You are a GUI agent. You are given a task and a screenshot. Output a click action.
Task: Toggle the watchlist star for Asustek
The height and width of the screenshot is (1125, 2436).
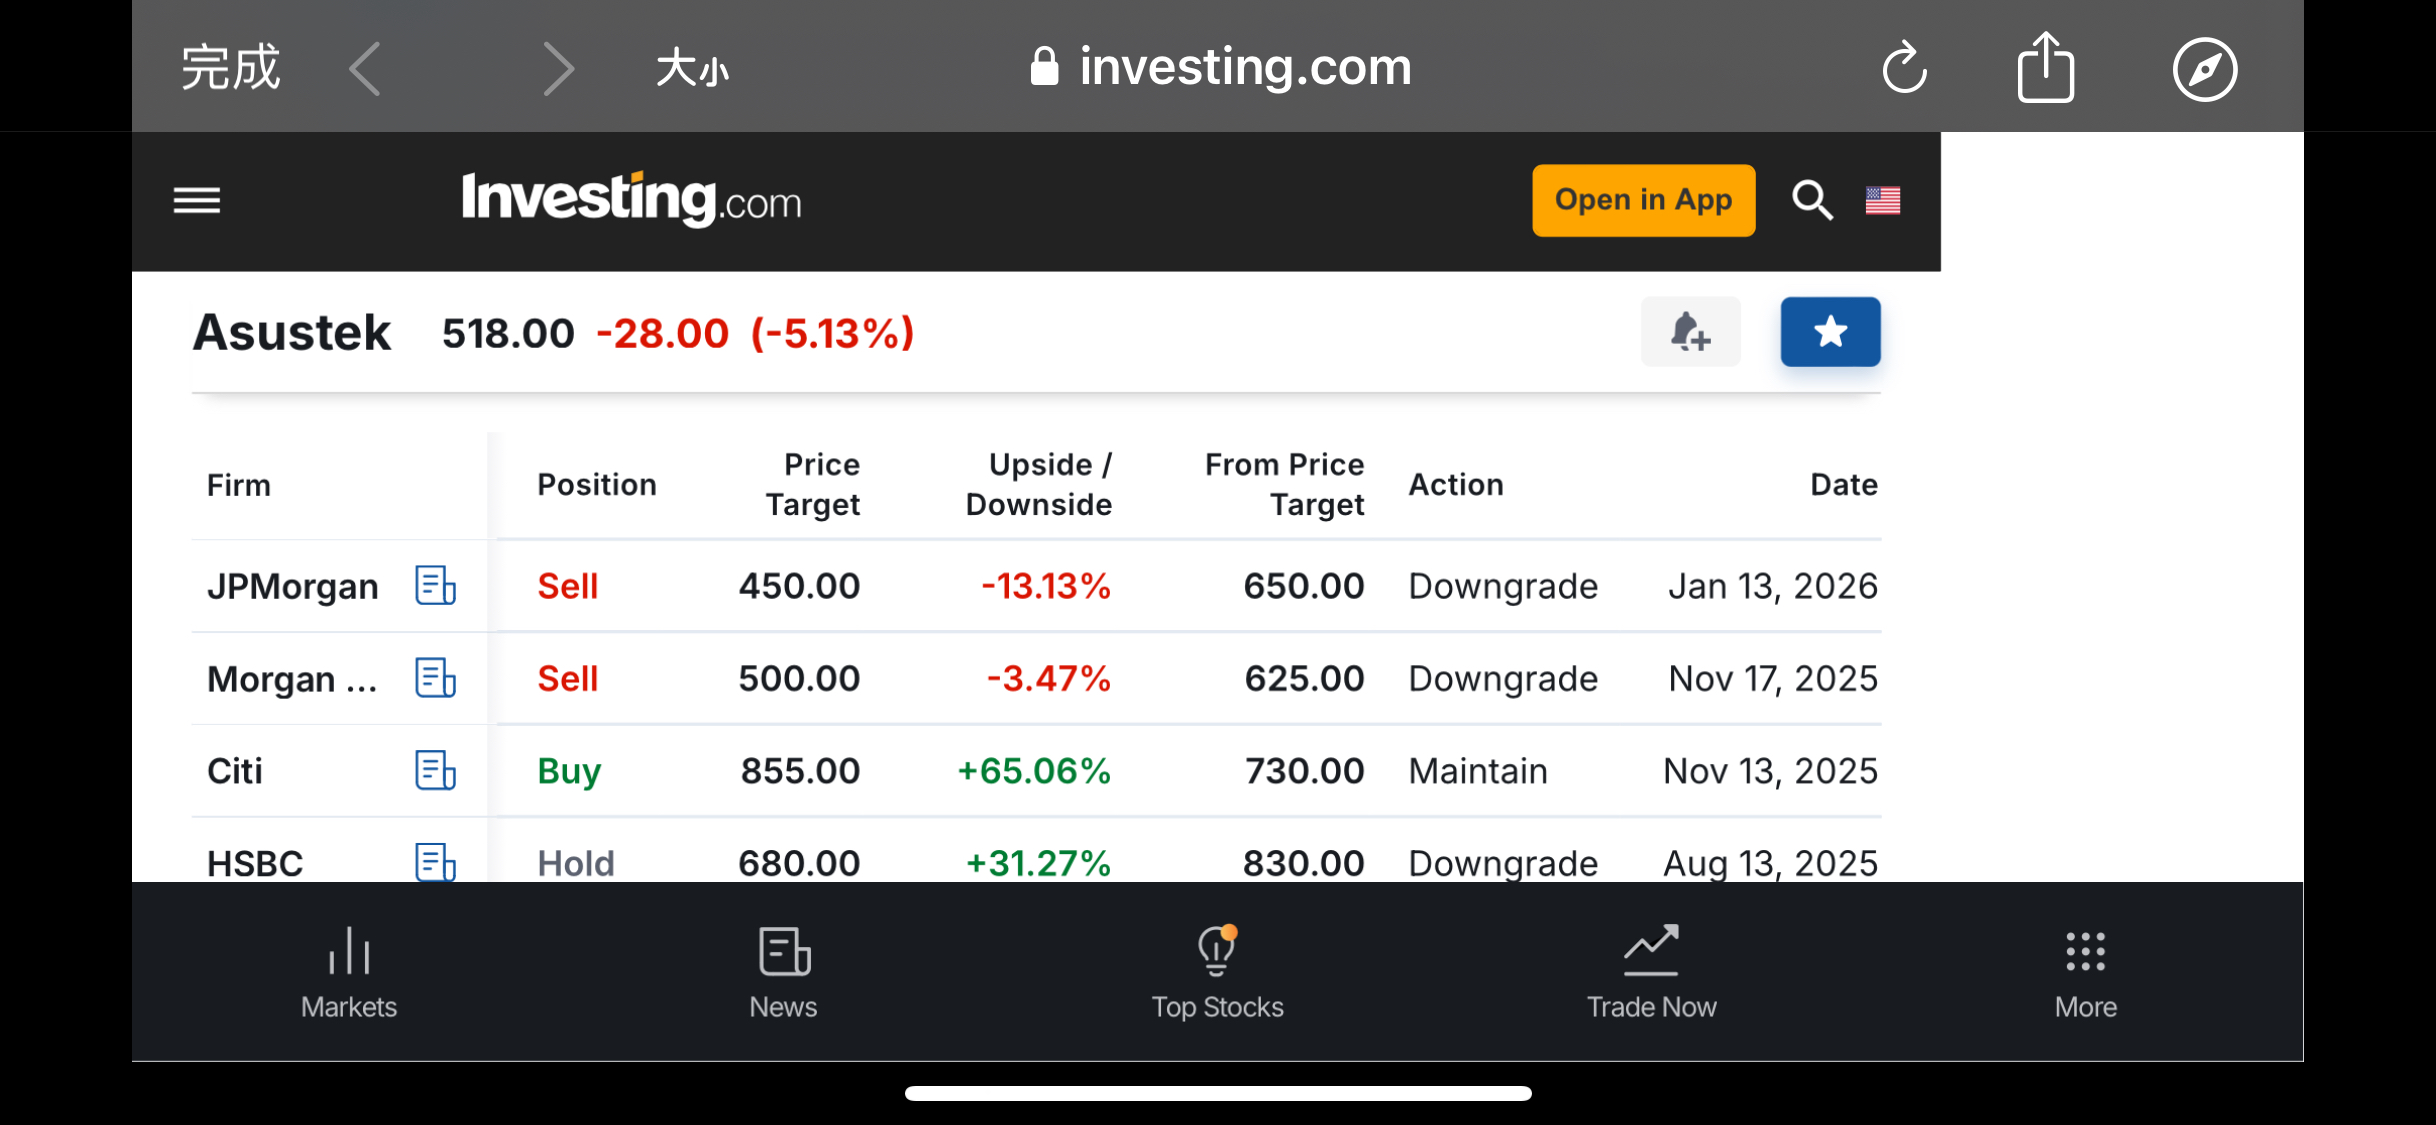coord(1830,332)
